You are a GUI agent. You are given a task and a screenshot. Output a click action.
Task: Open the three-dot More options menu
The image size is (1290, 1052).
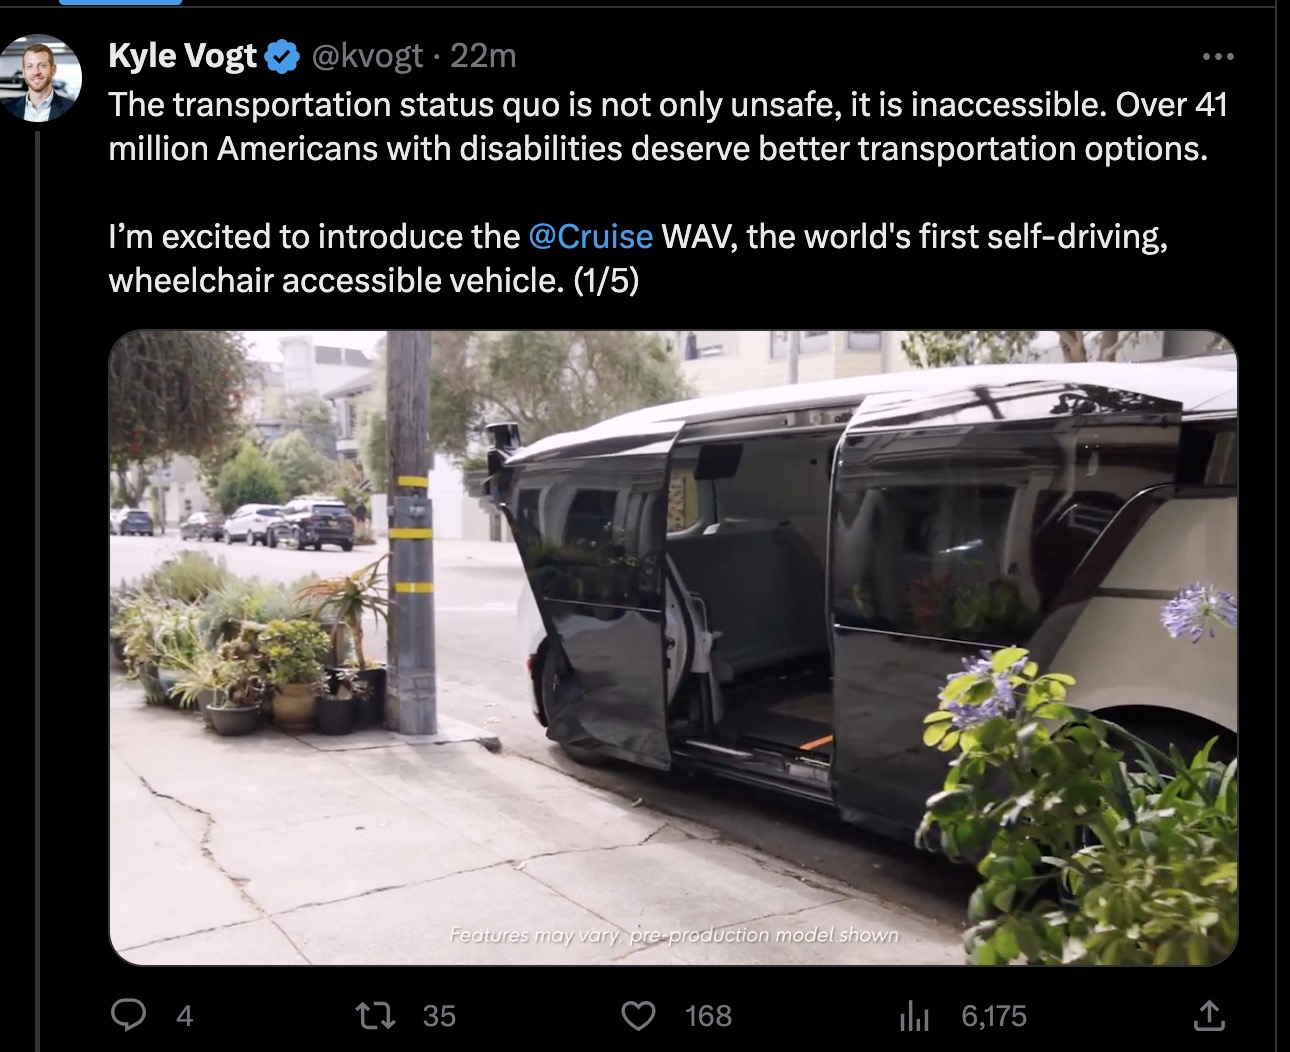point(1217,57)
